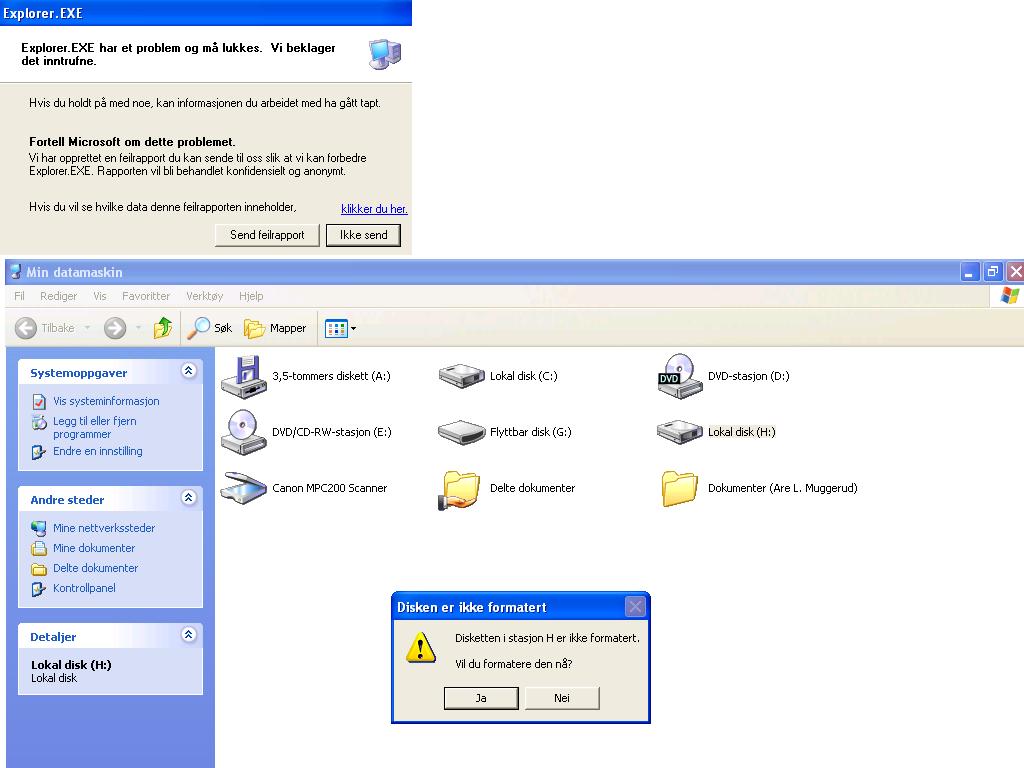Click Nei in format dialog
The height and width of the screenshot is (768, 1024).
(x=562, y=698)
